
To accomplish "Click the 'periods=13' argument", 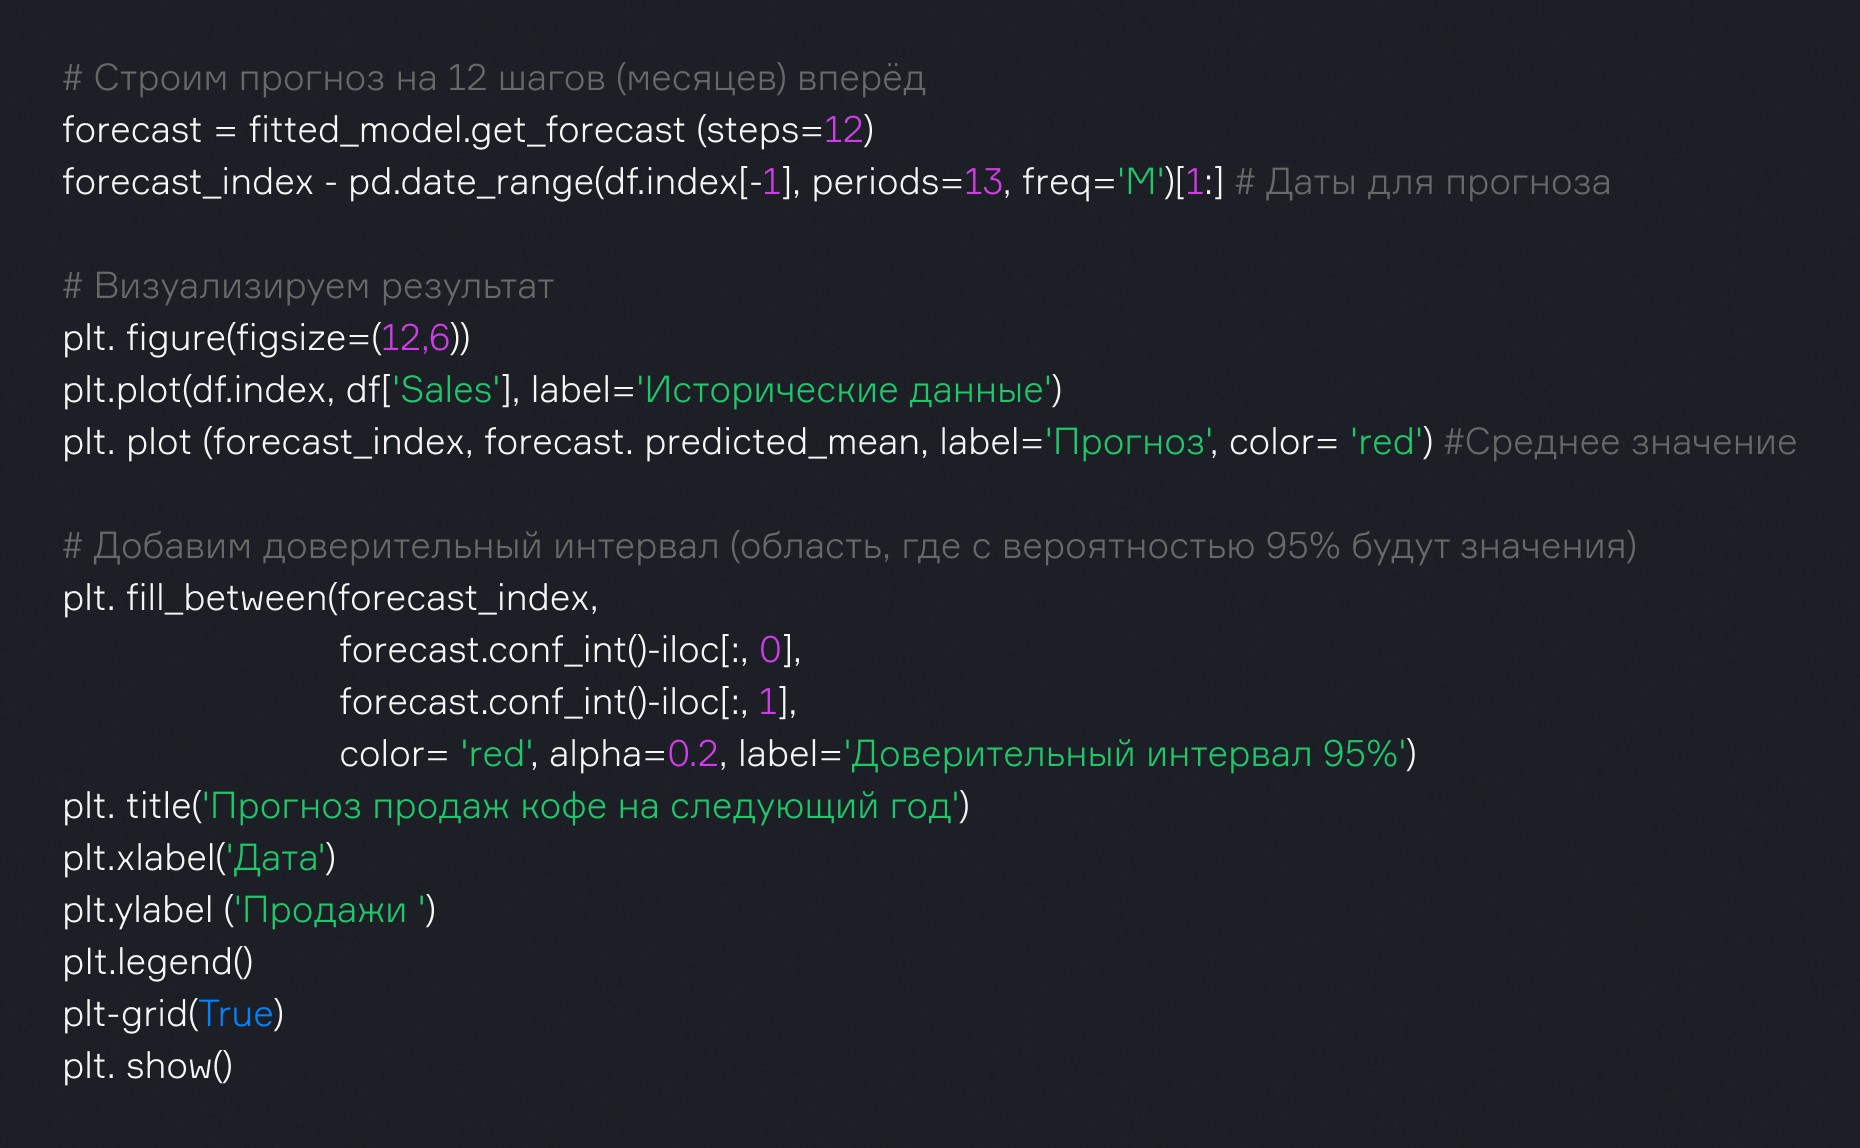I will 906,182.
